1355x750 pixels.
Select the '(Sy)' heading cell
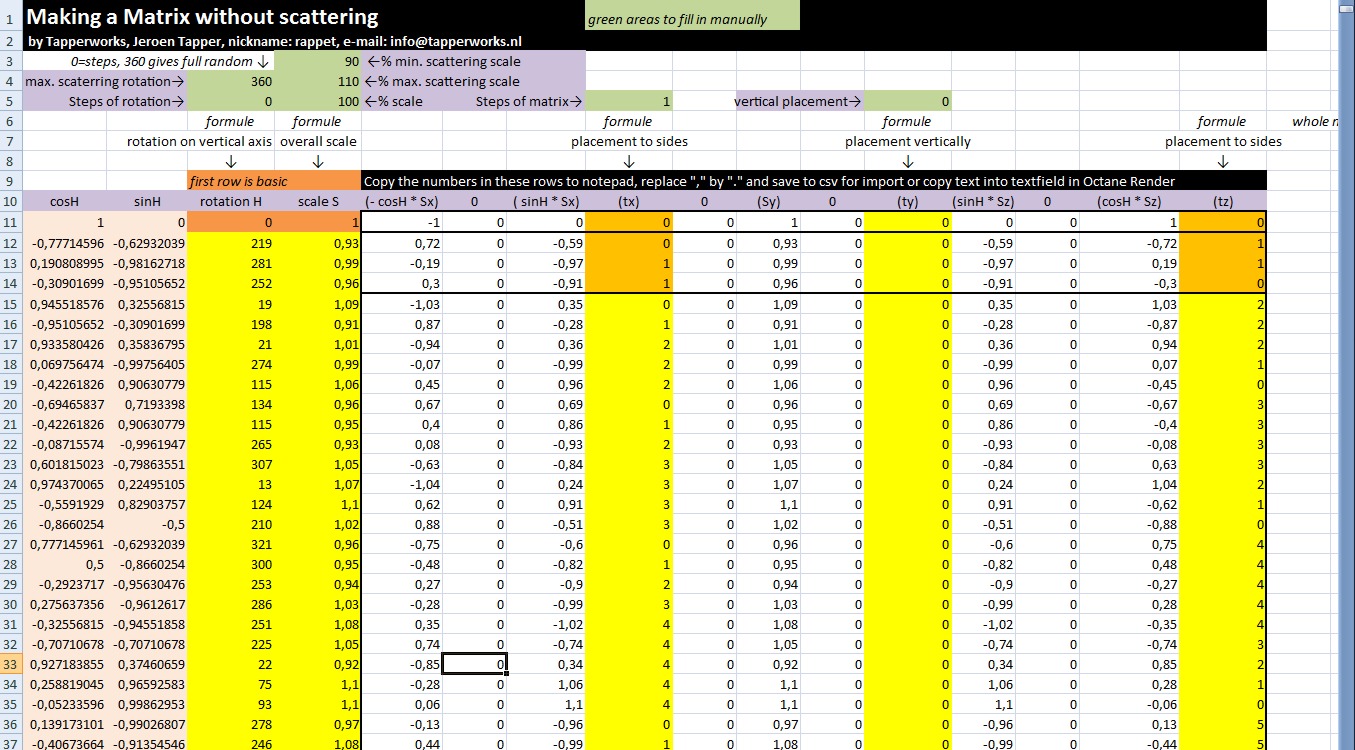[x=767, y=201]
